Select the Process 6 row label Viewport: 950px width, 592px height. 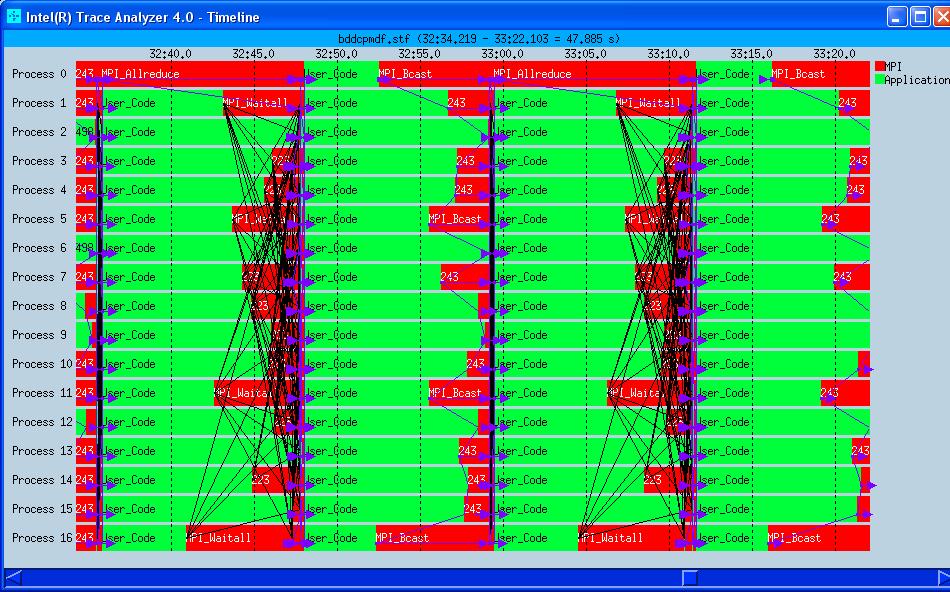[x=39, y=248]
